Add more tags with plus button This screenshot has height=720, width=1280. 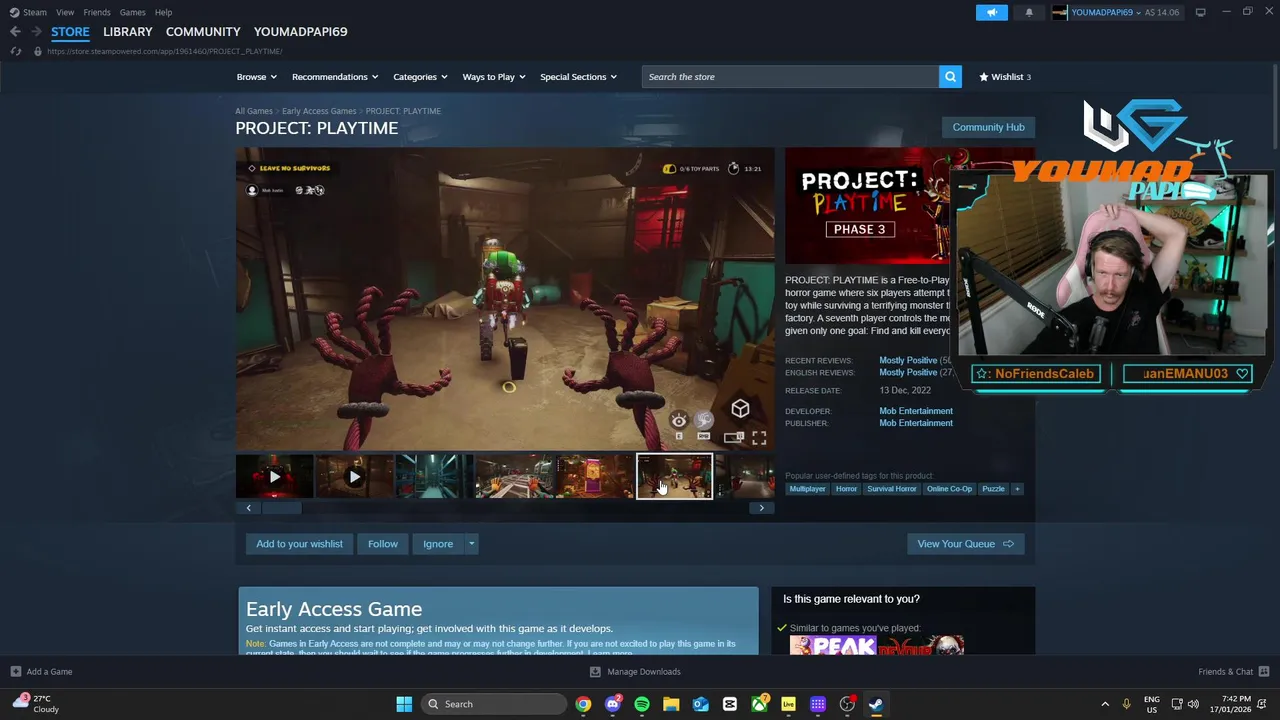[1017, 489]
